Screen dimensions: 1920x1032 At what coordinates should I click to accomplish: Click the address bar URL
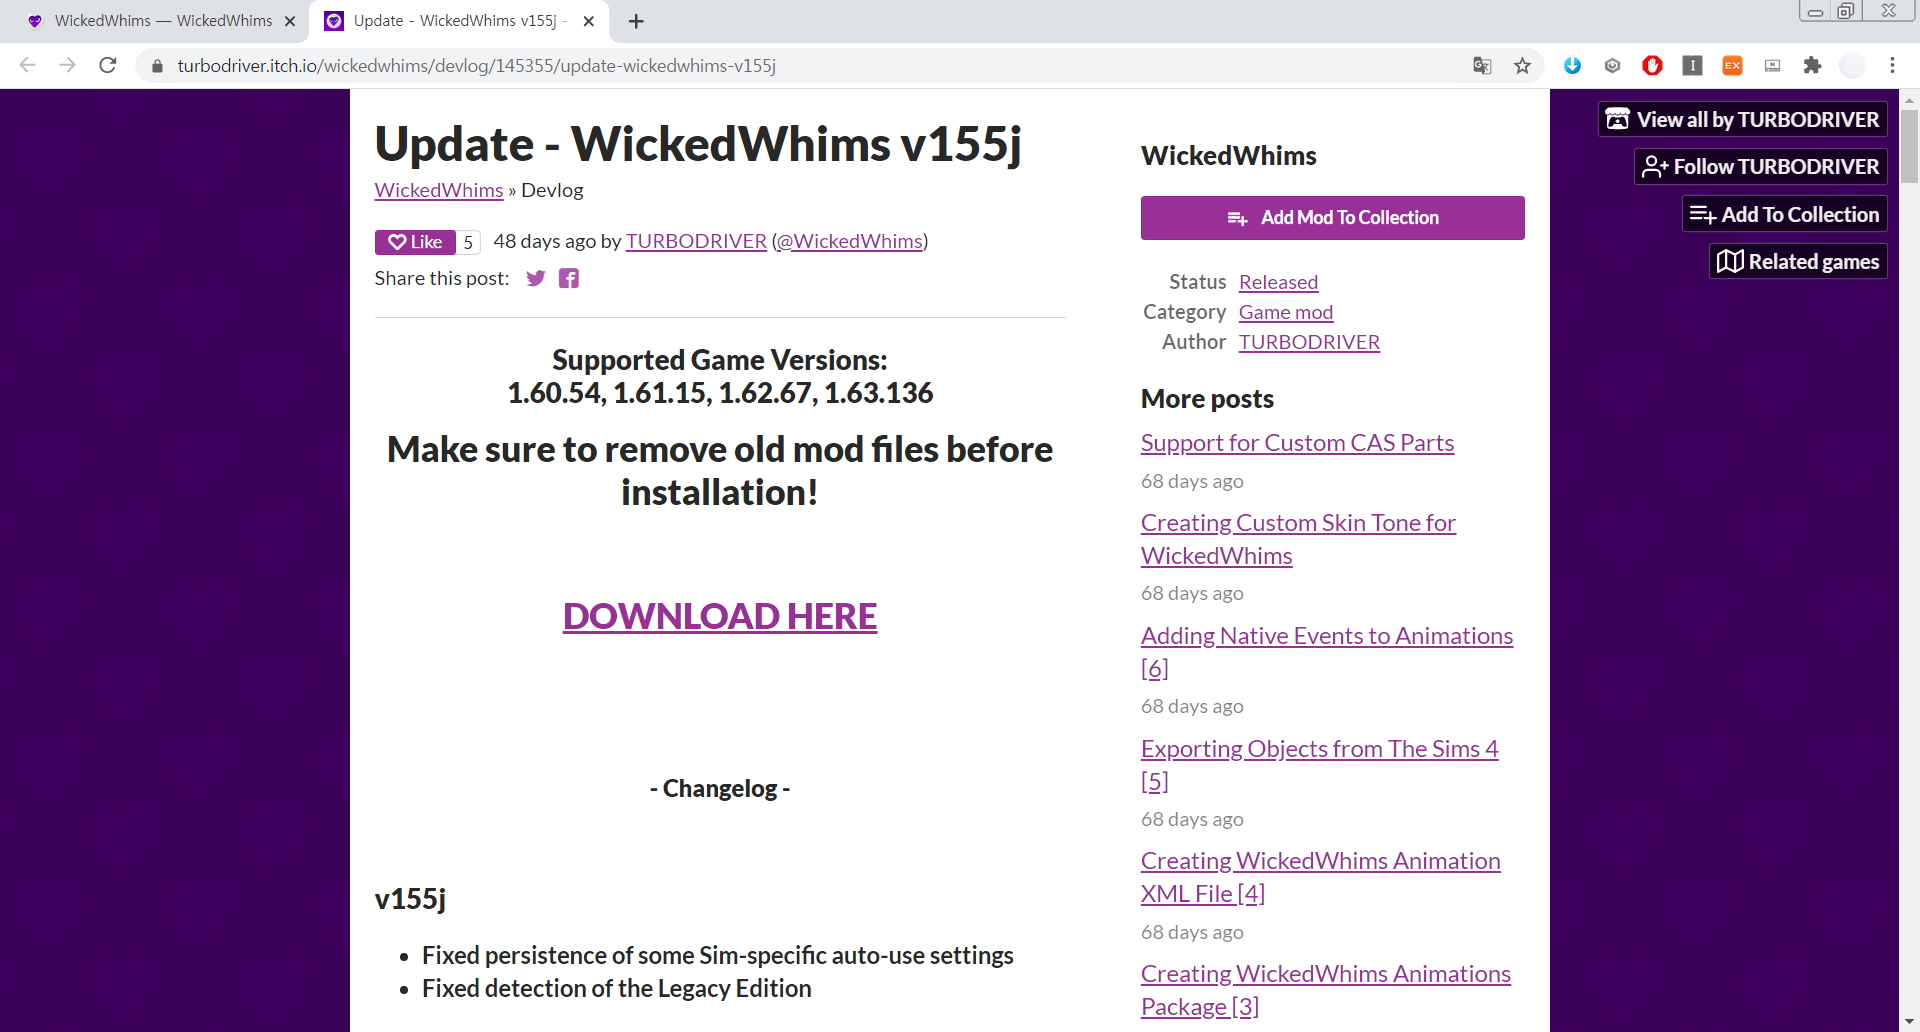477,66
